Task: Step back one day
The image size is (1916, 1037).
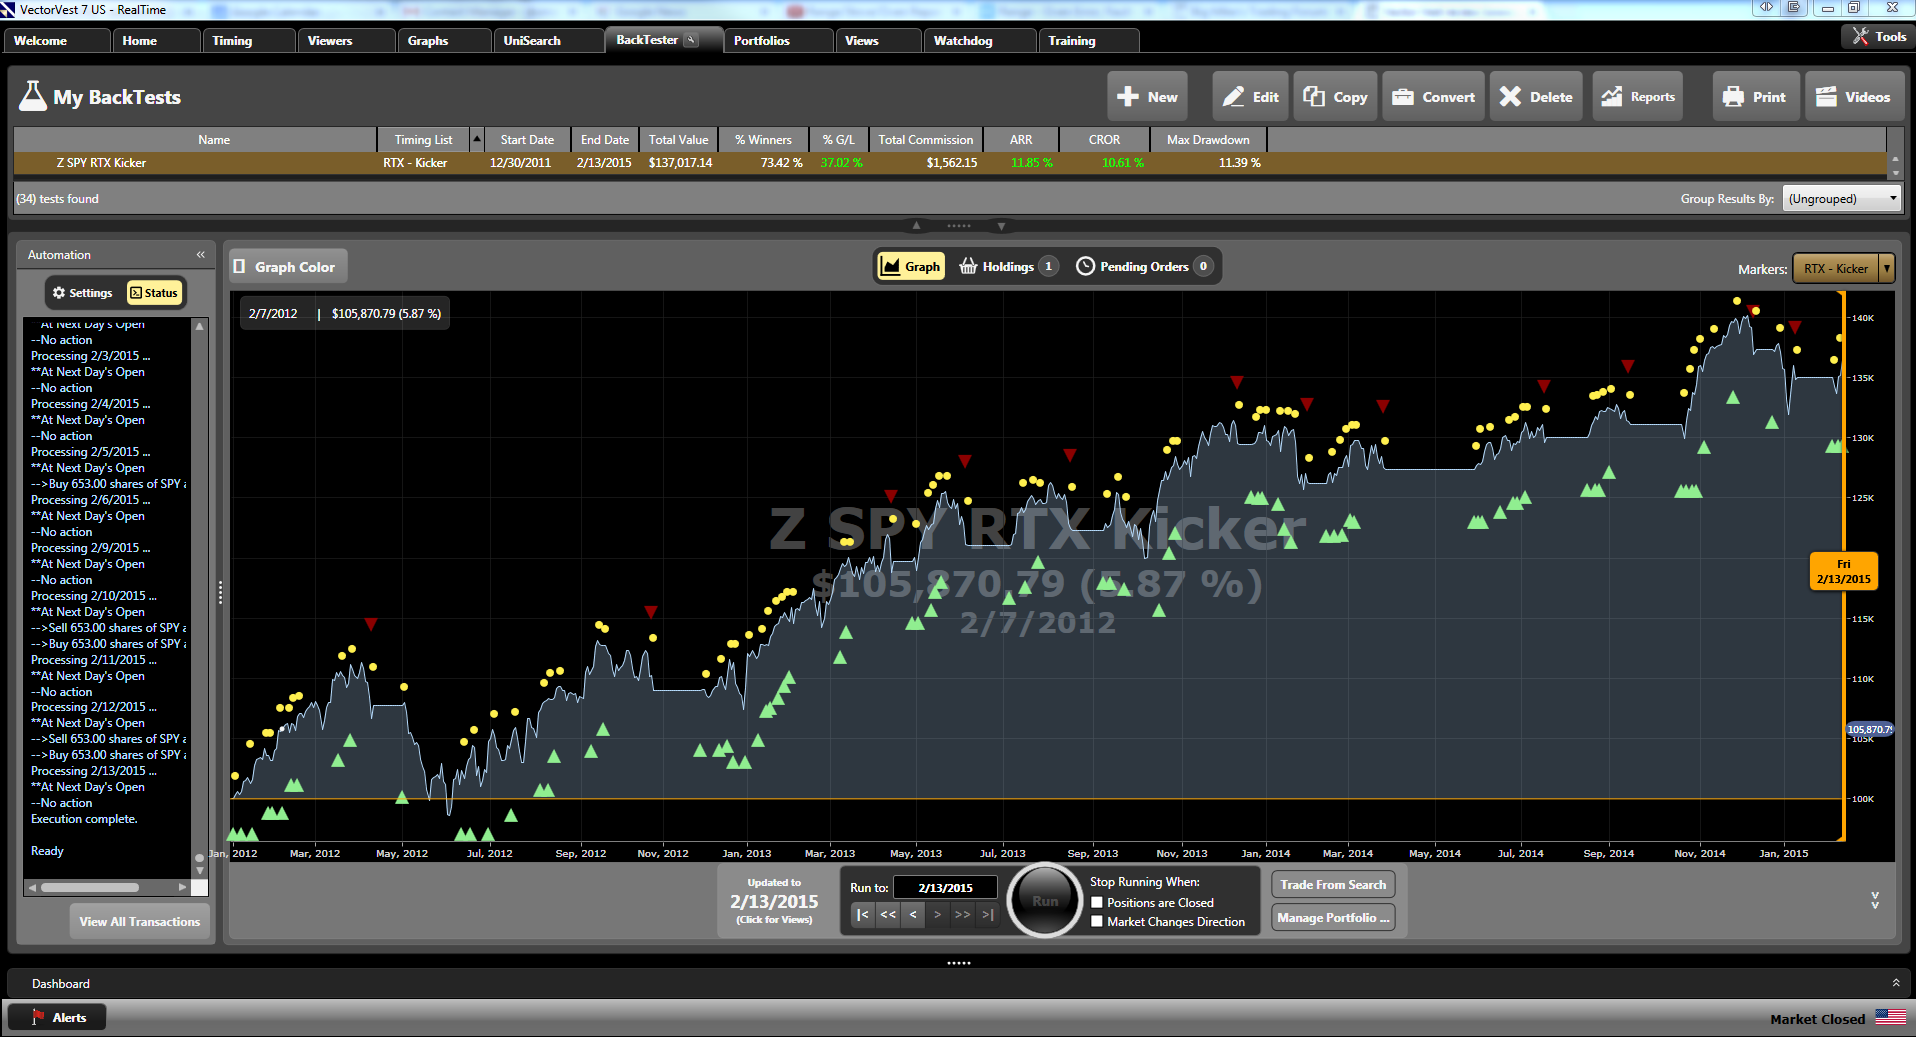Action: (x=913, y=914)
